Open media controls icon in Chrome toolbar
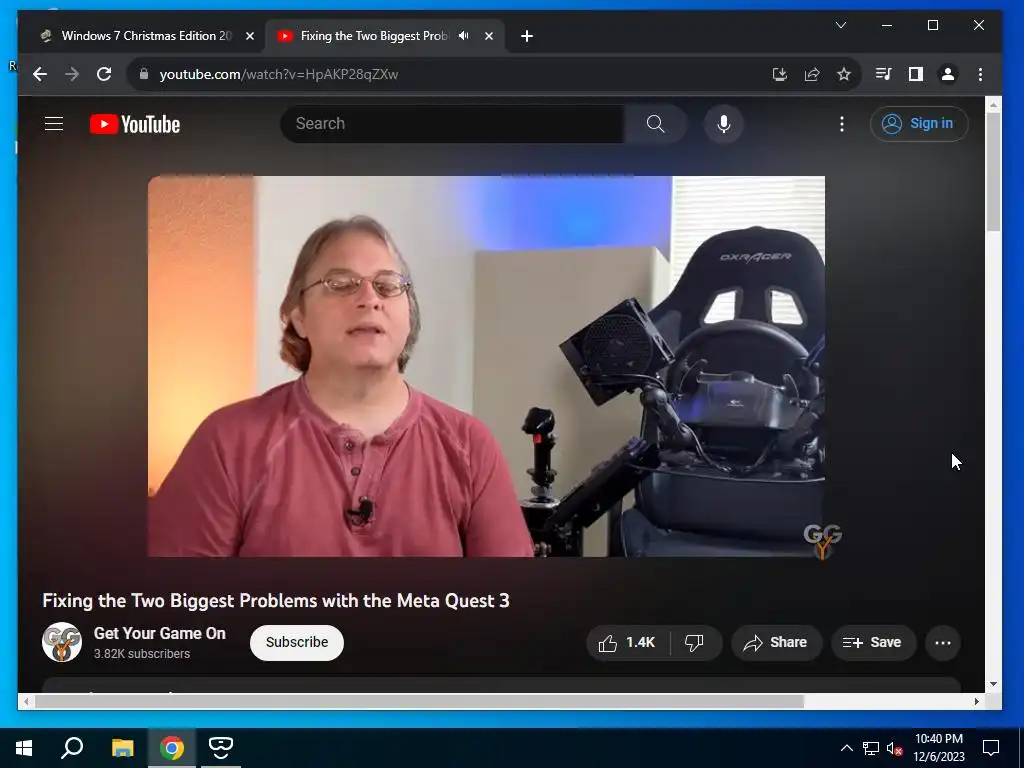 click(884, 74)
